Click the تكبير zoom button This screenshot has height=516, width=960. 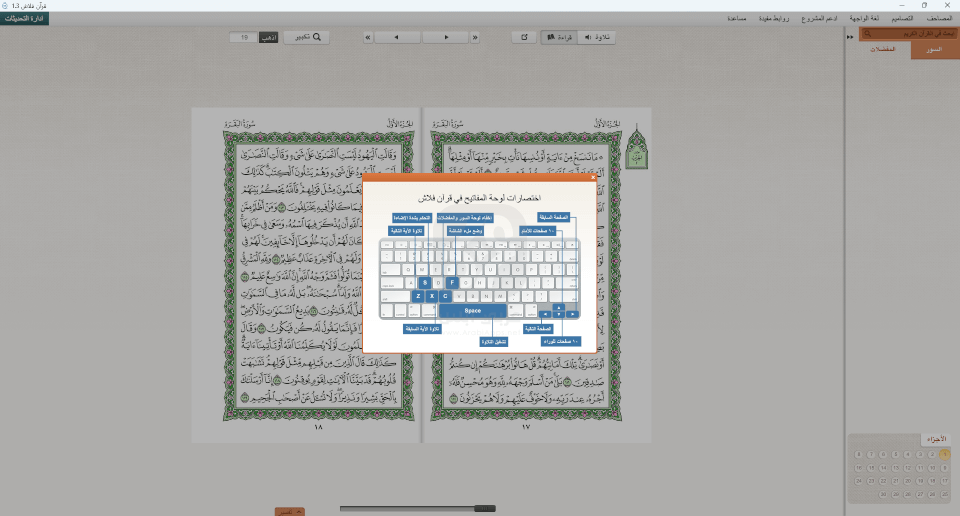[307, 37]
